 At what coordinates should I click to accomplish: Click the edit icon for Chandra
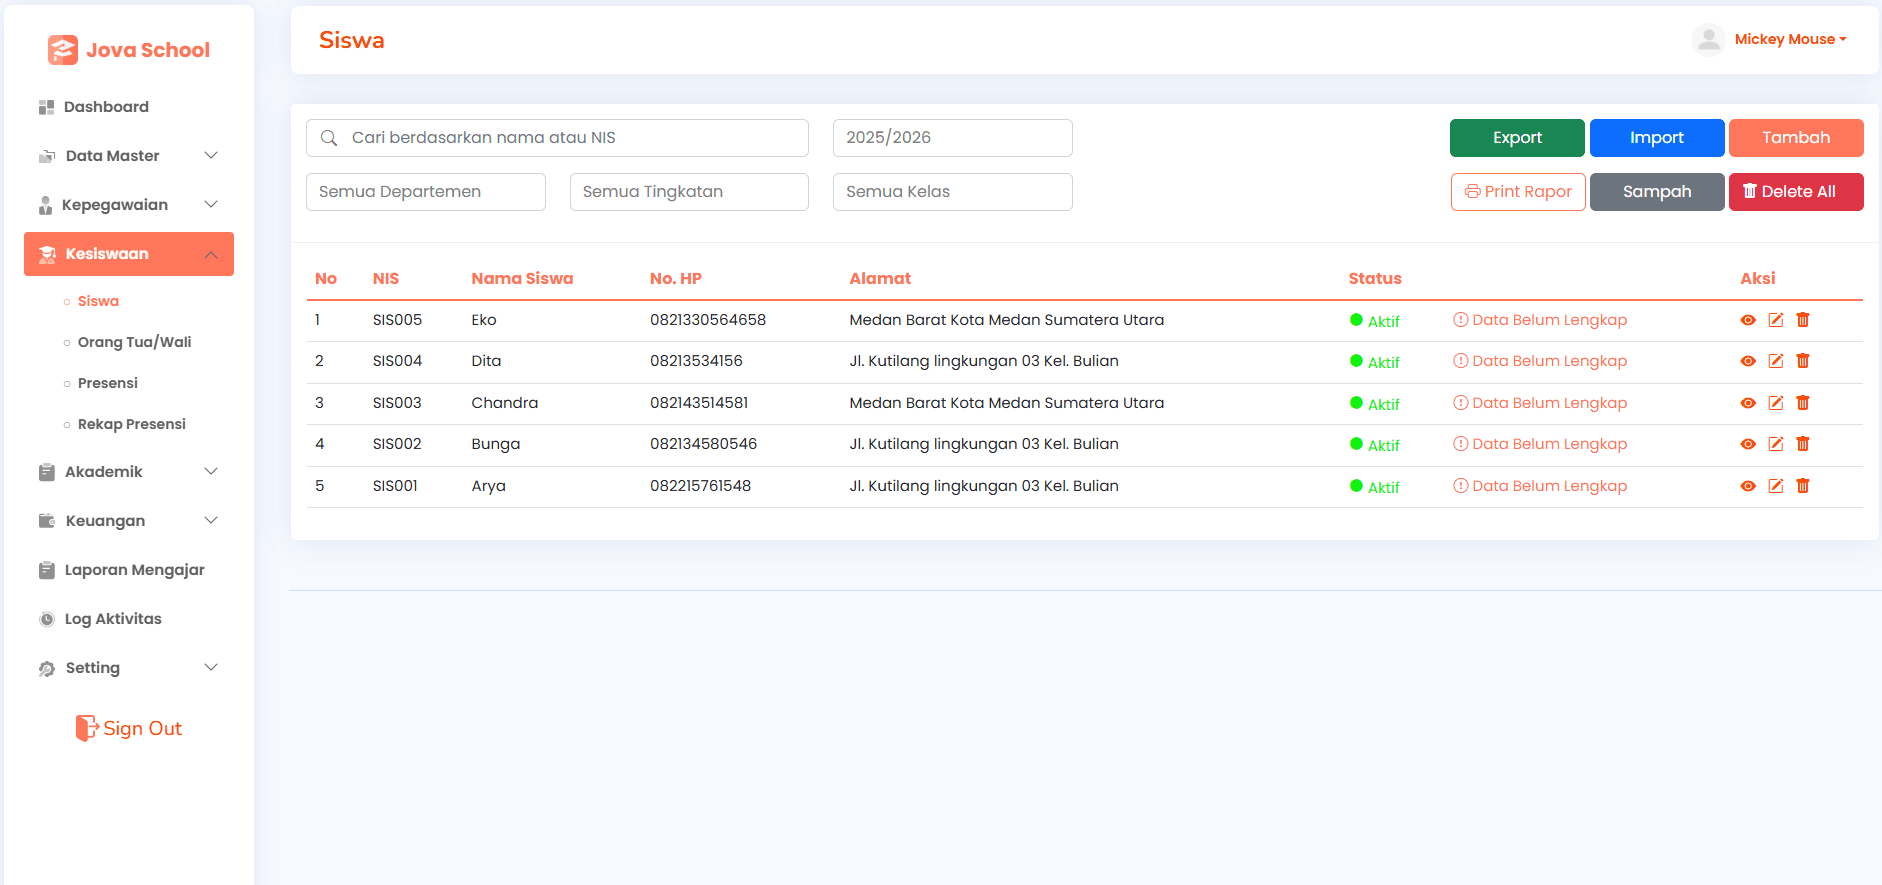click(x=1775, y=403)
